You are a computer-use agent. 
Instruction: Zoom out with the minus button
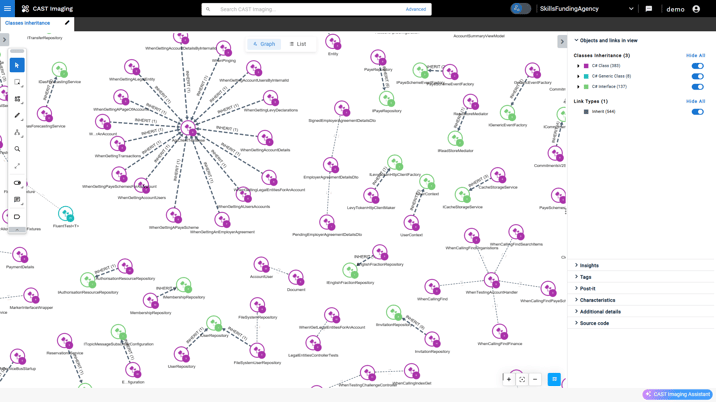click(535, 380)
